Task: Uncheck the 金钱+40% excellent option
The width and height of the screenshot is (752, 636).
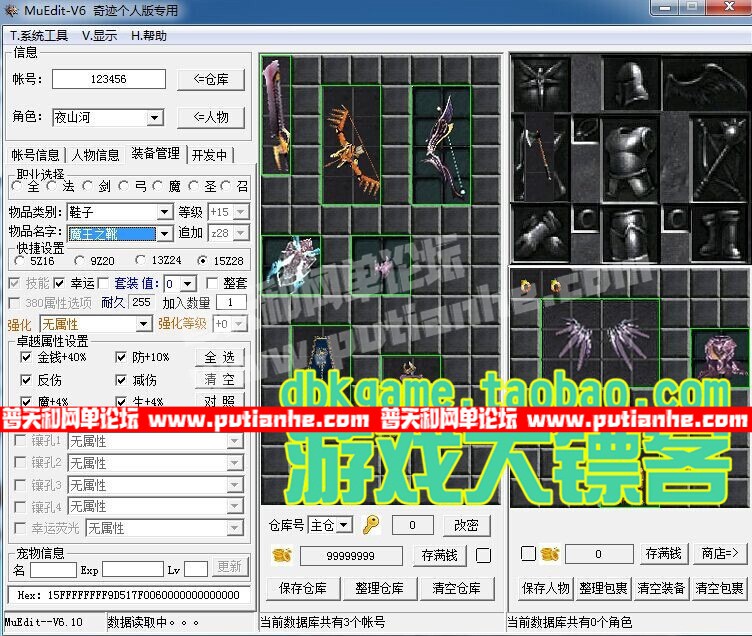Action: pyautogui.click(x=26, y=357)
